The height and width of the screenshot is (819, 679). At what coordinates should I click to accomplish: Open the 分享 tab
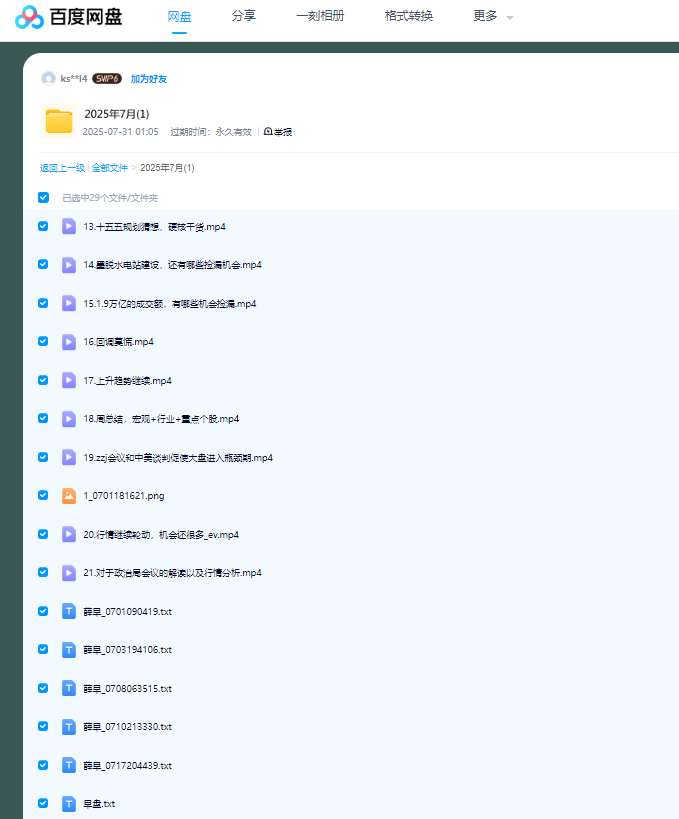point(243,16)
